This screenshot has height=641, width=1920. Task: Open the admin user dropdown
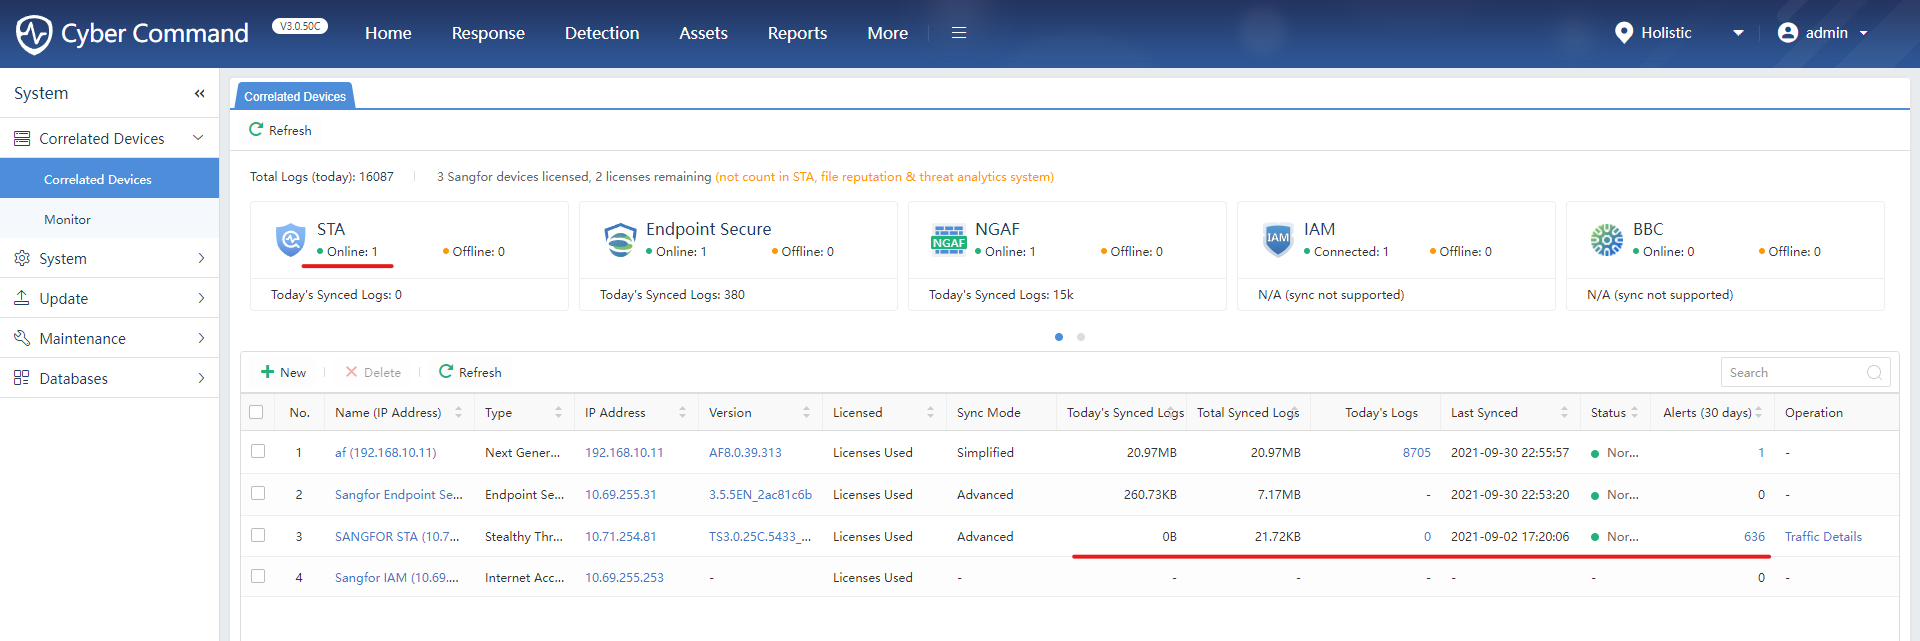pos(1823,33)
